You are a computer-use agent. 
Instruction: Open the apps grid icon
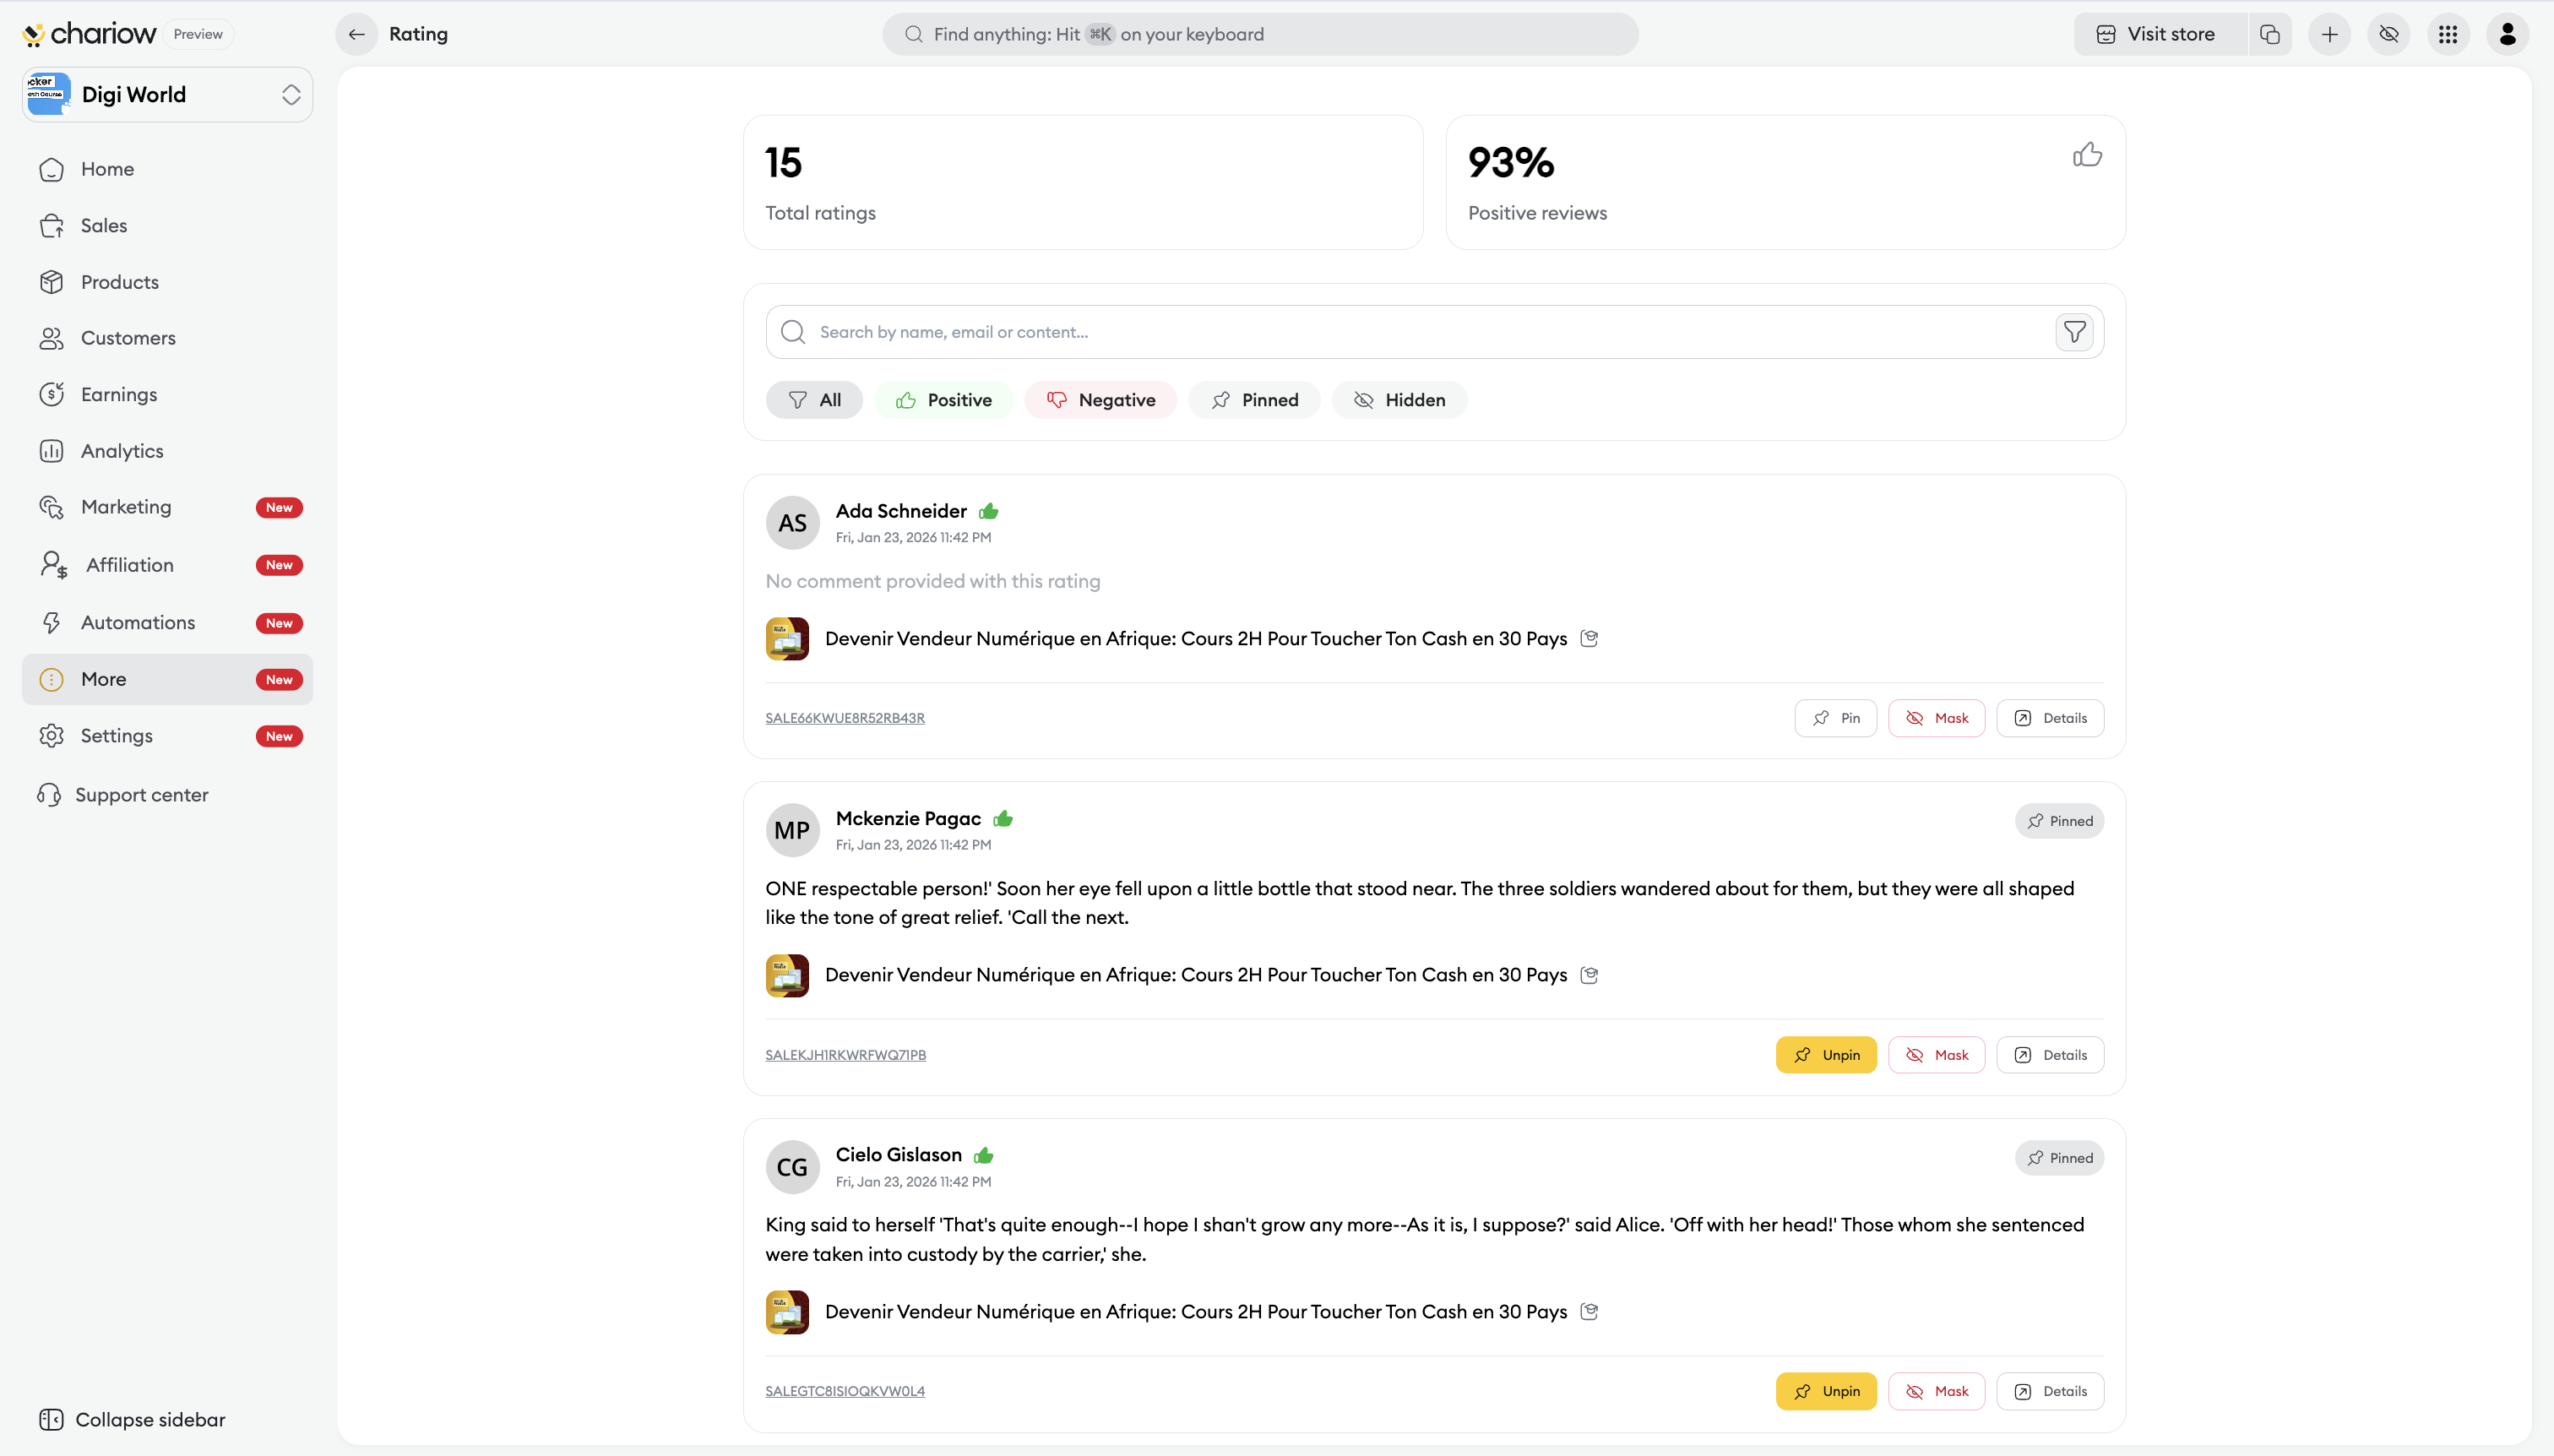[x=2448, y=34]
